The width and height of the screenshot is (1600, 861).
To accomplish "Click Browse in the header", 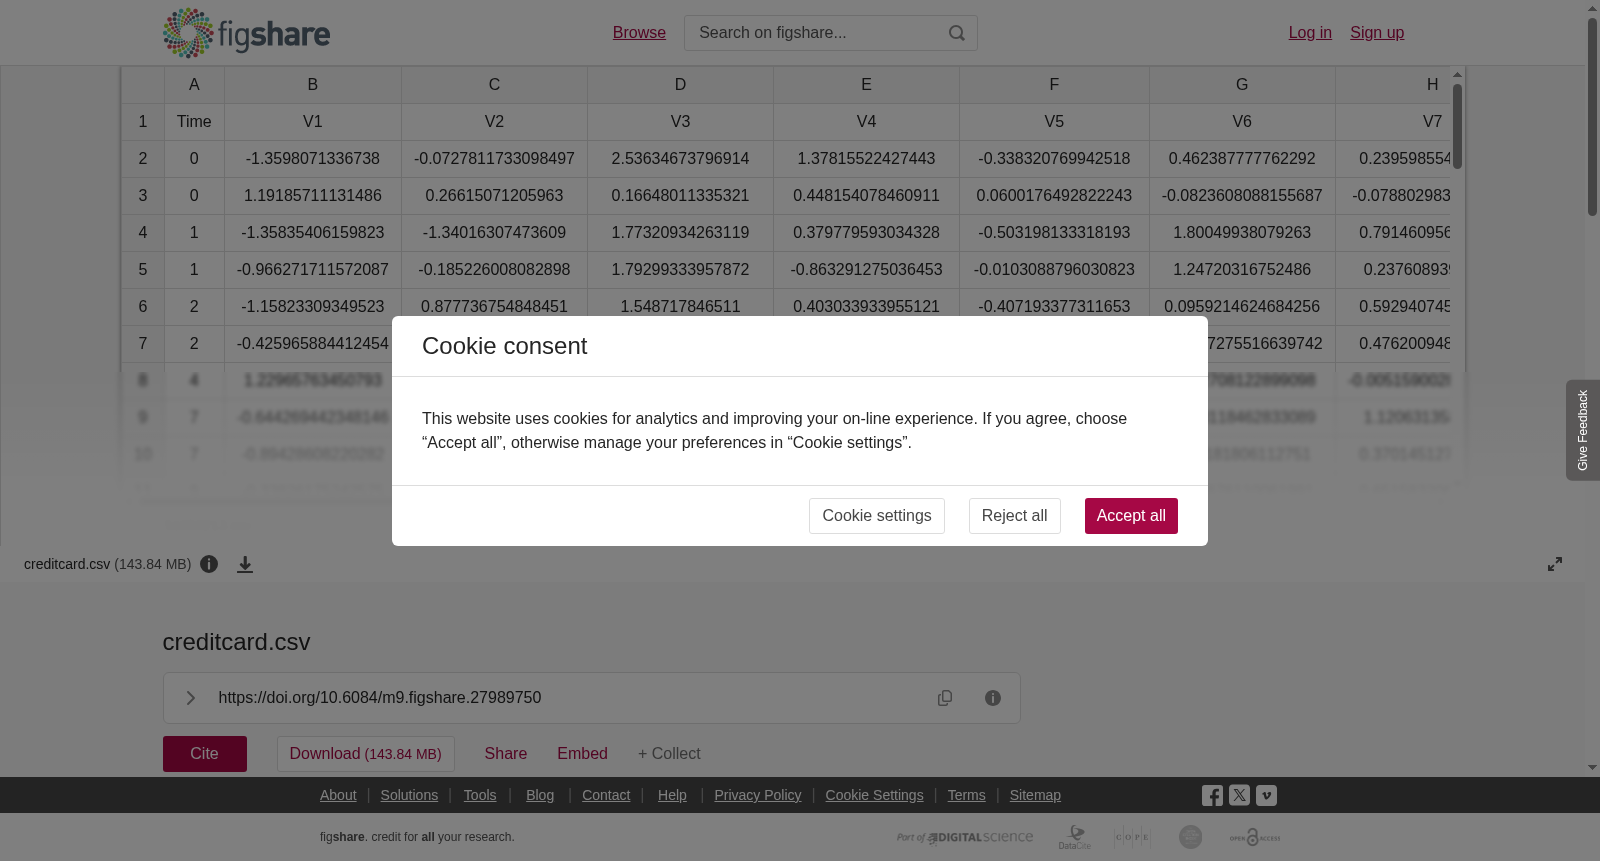I will click(639, 33).
